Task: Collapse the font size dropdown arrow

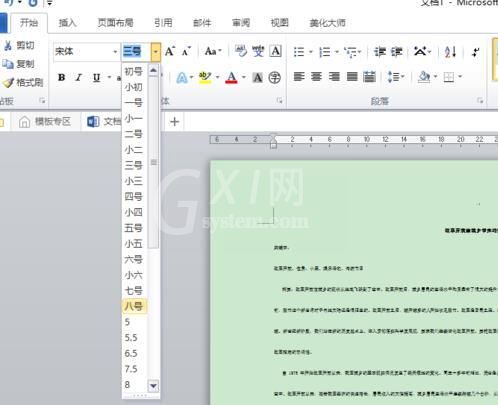Action: [155, 52]
